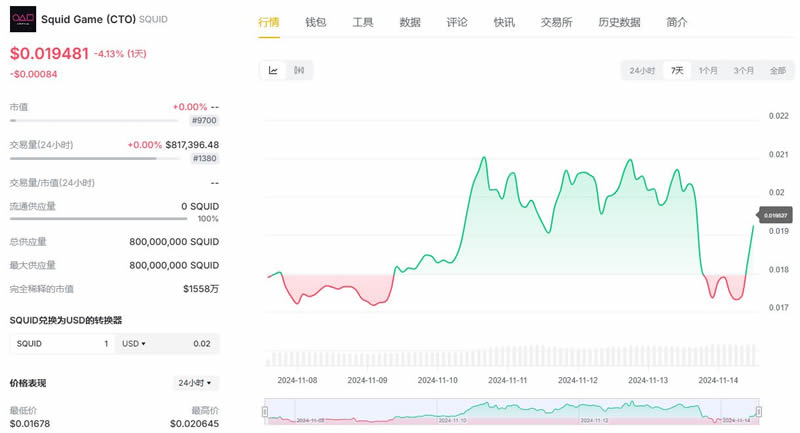Click the volume rank #1380 badge
Viewport: 800px width, 433px height.
pos(205,158)
